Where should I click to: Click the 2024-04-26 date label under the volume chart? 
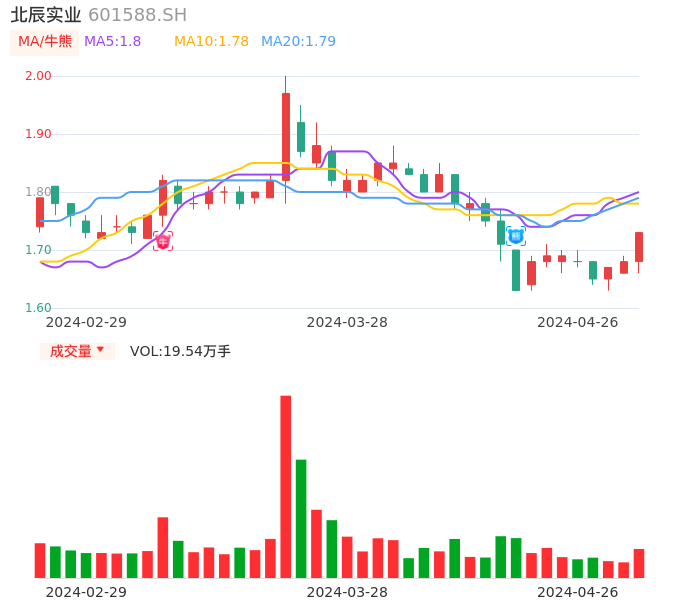(578, 592)
